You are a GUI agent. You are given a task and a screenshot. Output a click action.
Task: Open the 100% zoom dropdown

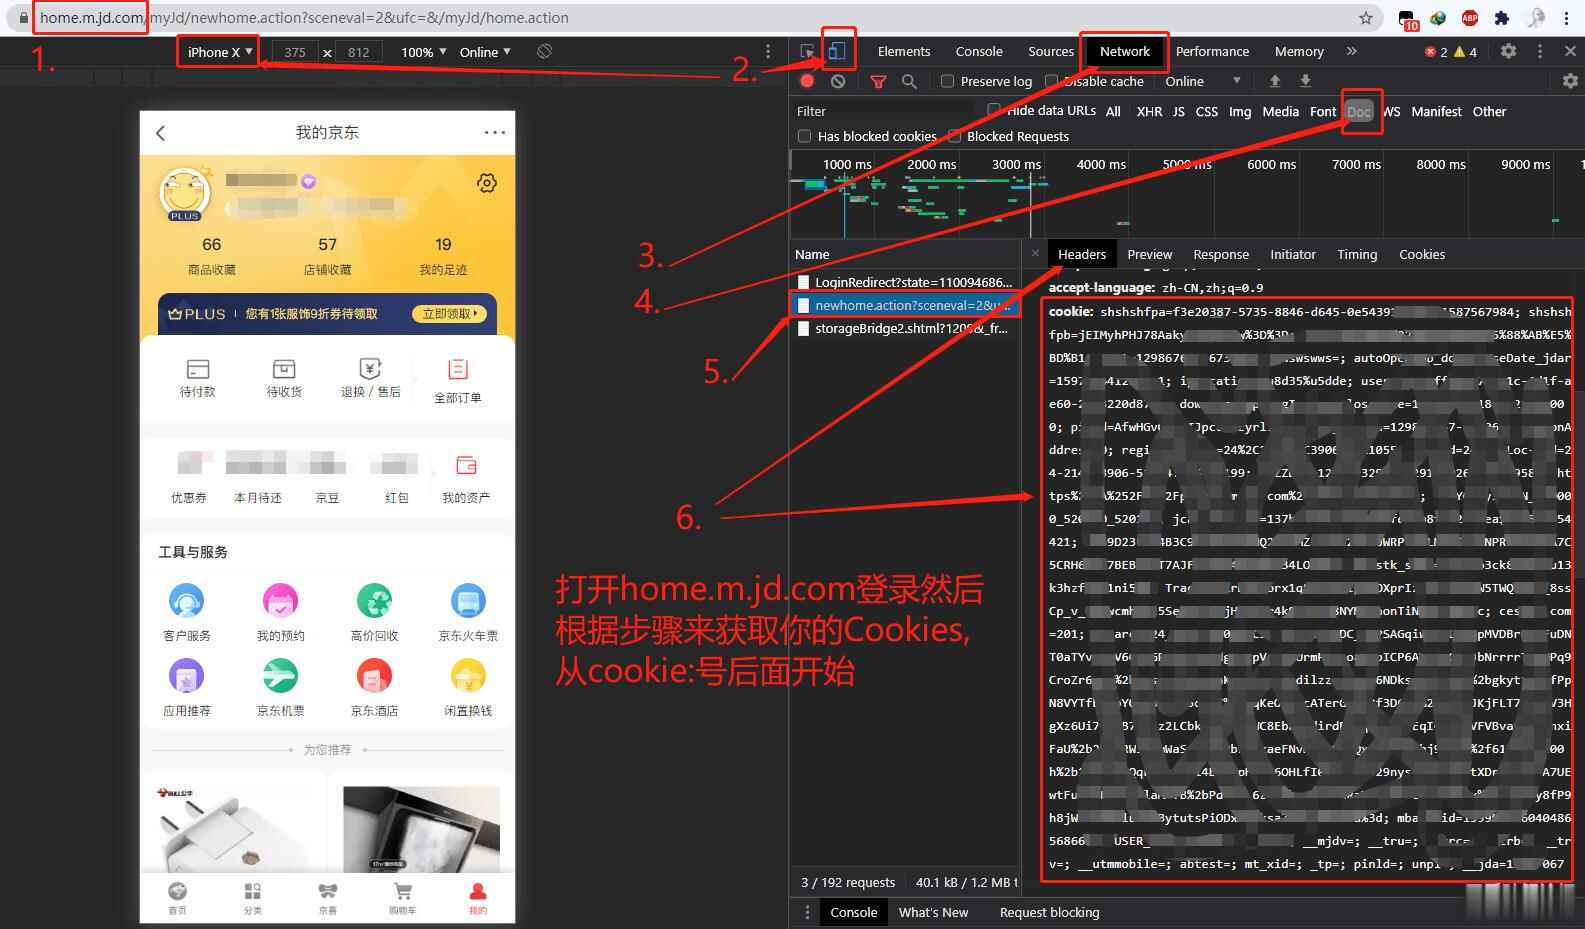(423, 52)
